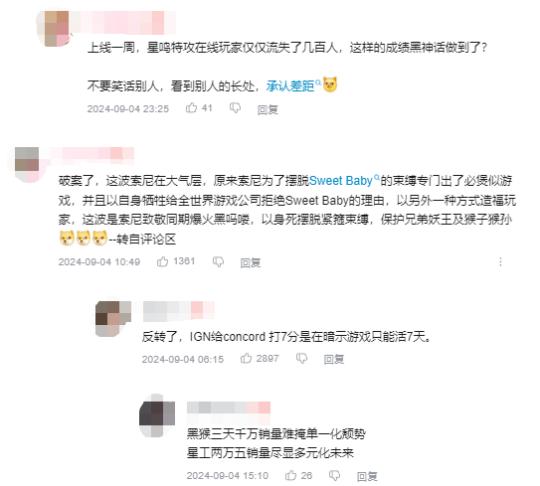540x486 pixels.
Task: Like the IGN concord comment with 2897 likes
Action: point(246,358)
